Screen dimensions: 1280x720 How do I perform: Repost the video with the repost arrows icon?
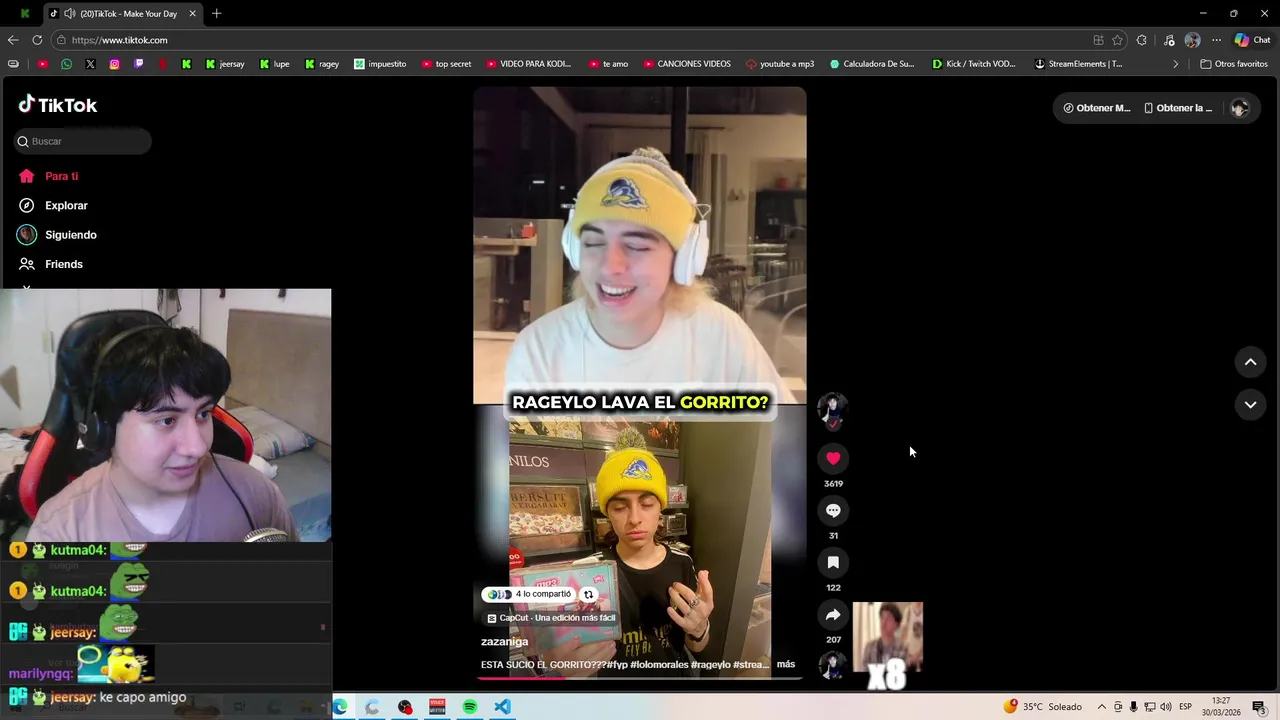pyautogui.click(x=588, y=594)
